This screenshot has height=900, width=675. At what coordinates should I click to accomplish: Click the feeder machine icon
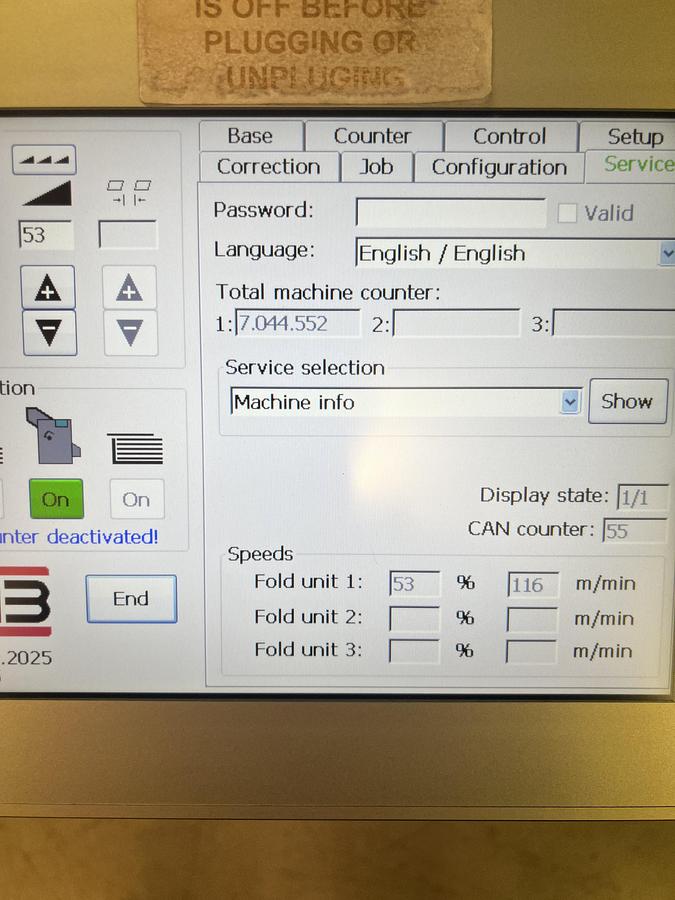click(x=55, y=436)
